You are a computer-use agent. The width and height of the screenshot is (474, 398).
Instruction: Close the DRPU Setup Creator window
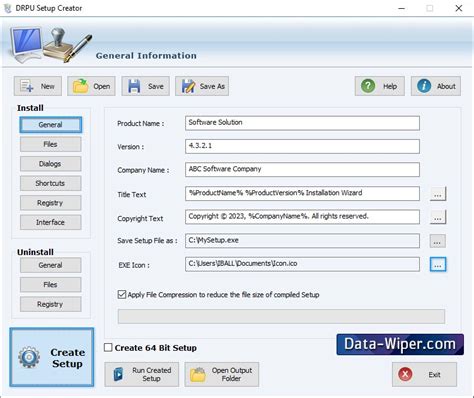(459, 8)
